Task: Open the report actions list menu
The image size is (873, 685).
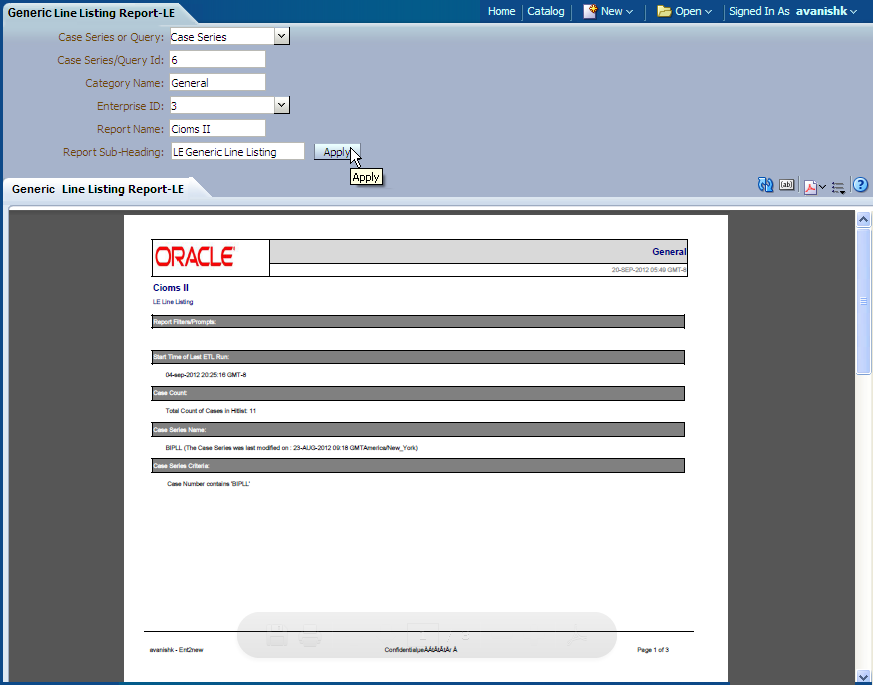Action: [x=838, y=187]
